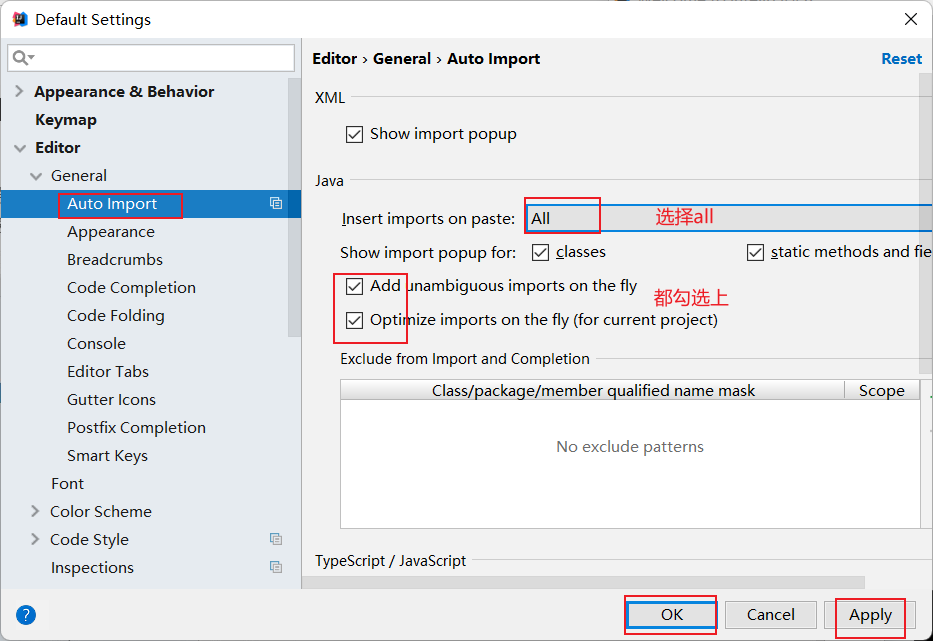The height and width of the screenshot is (641, 933).
Task: Open Code Folding settings
Action: tap(116, 315)
